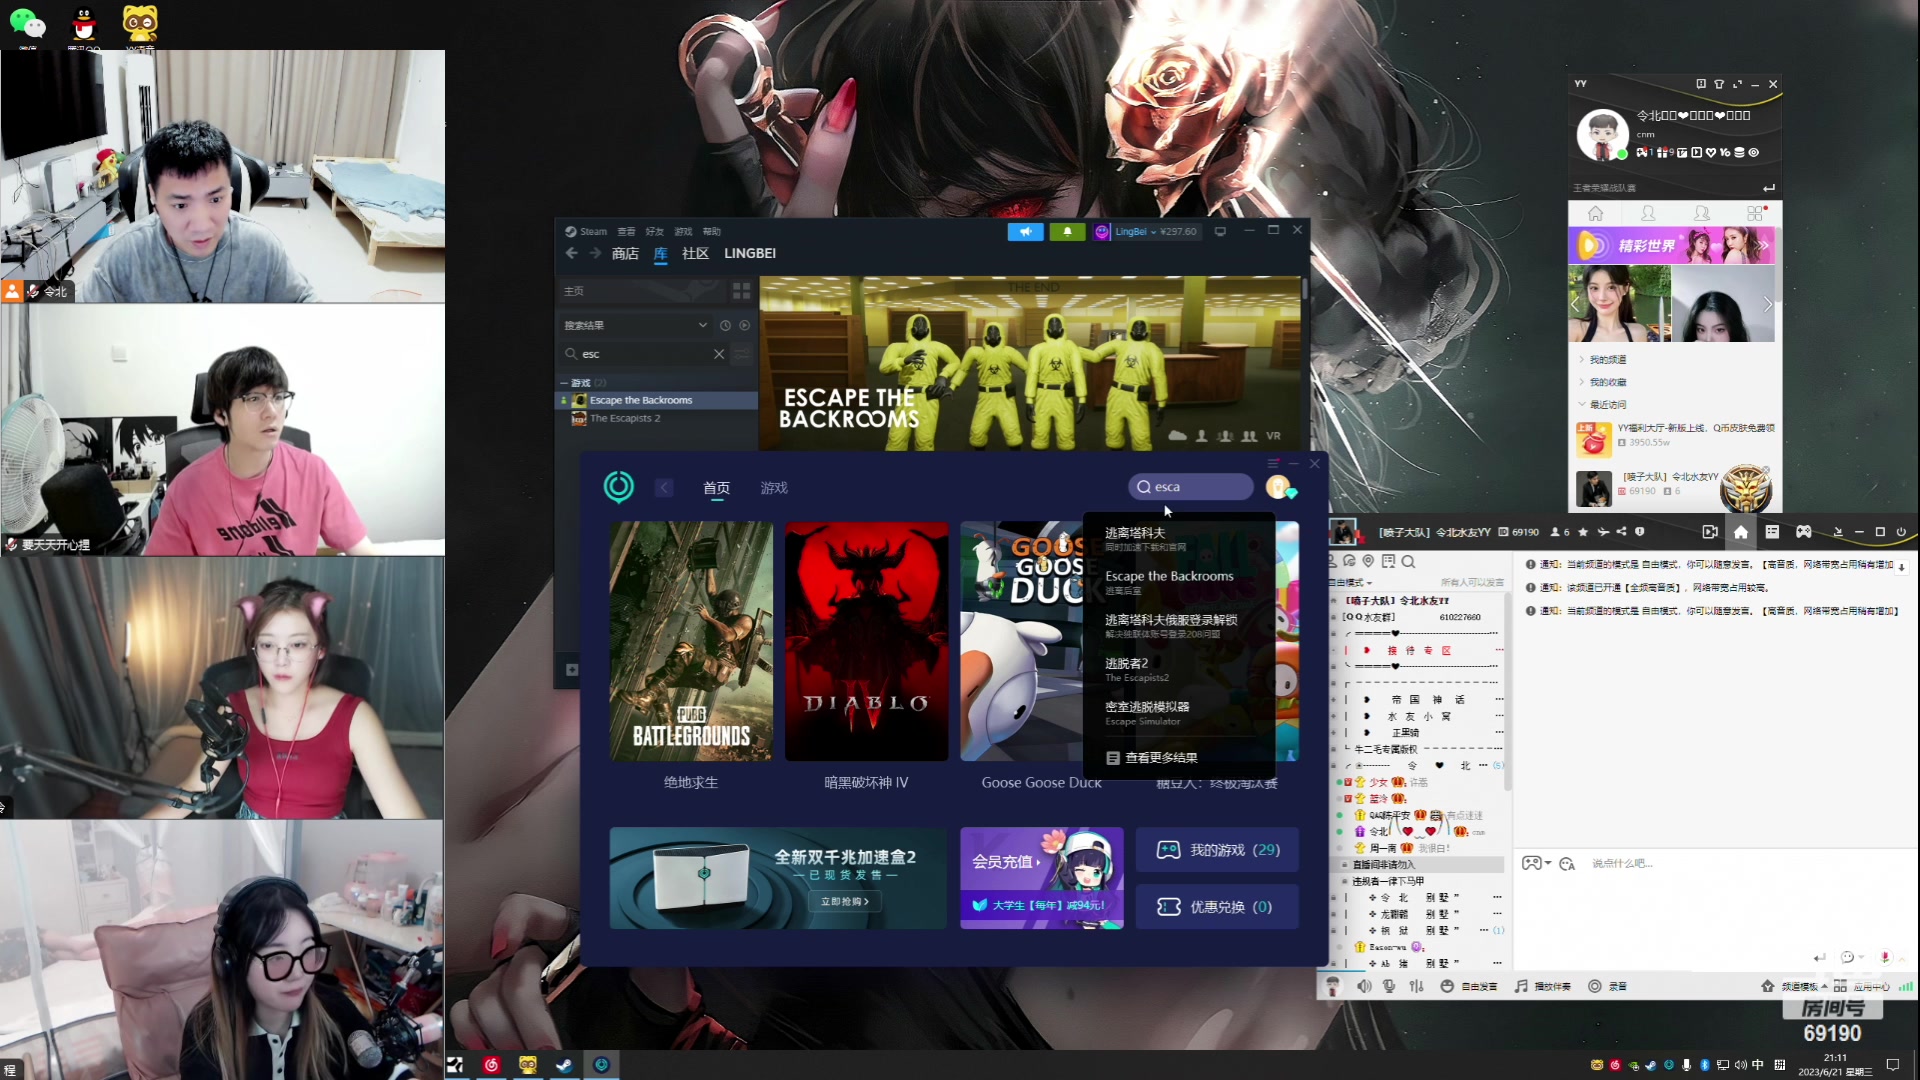Open Steam 社区 community tab
1920x1080 pixels.
point(695,254)
